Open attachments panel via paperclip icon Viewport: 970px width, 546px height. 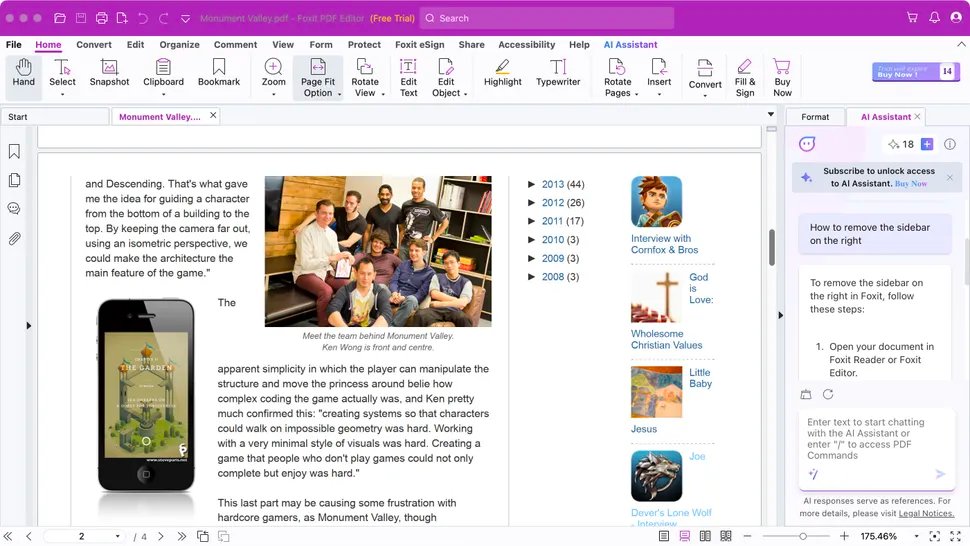point(14,239)
